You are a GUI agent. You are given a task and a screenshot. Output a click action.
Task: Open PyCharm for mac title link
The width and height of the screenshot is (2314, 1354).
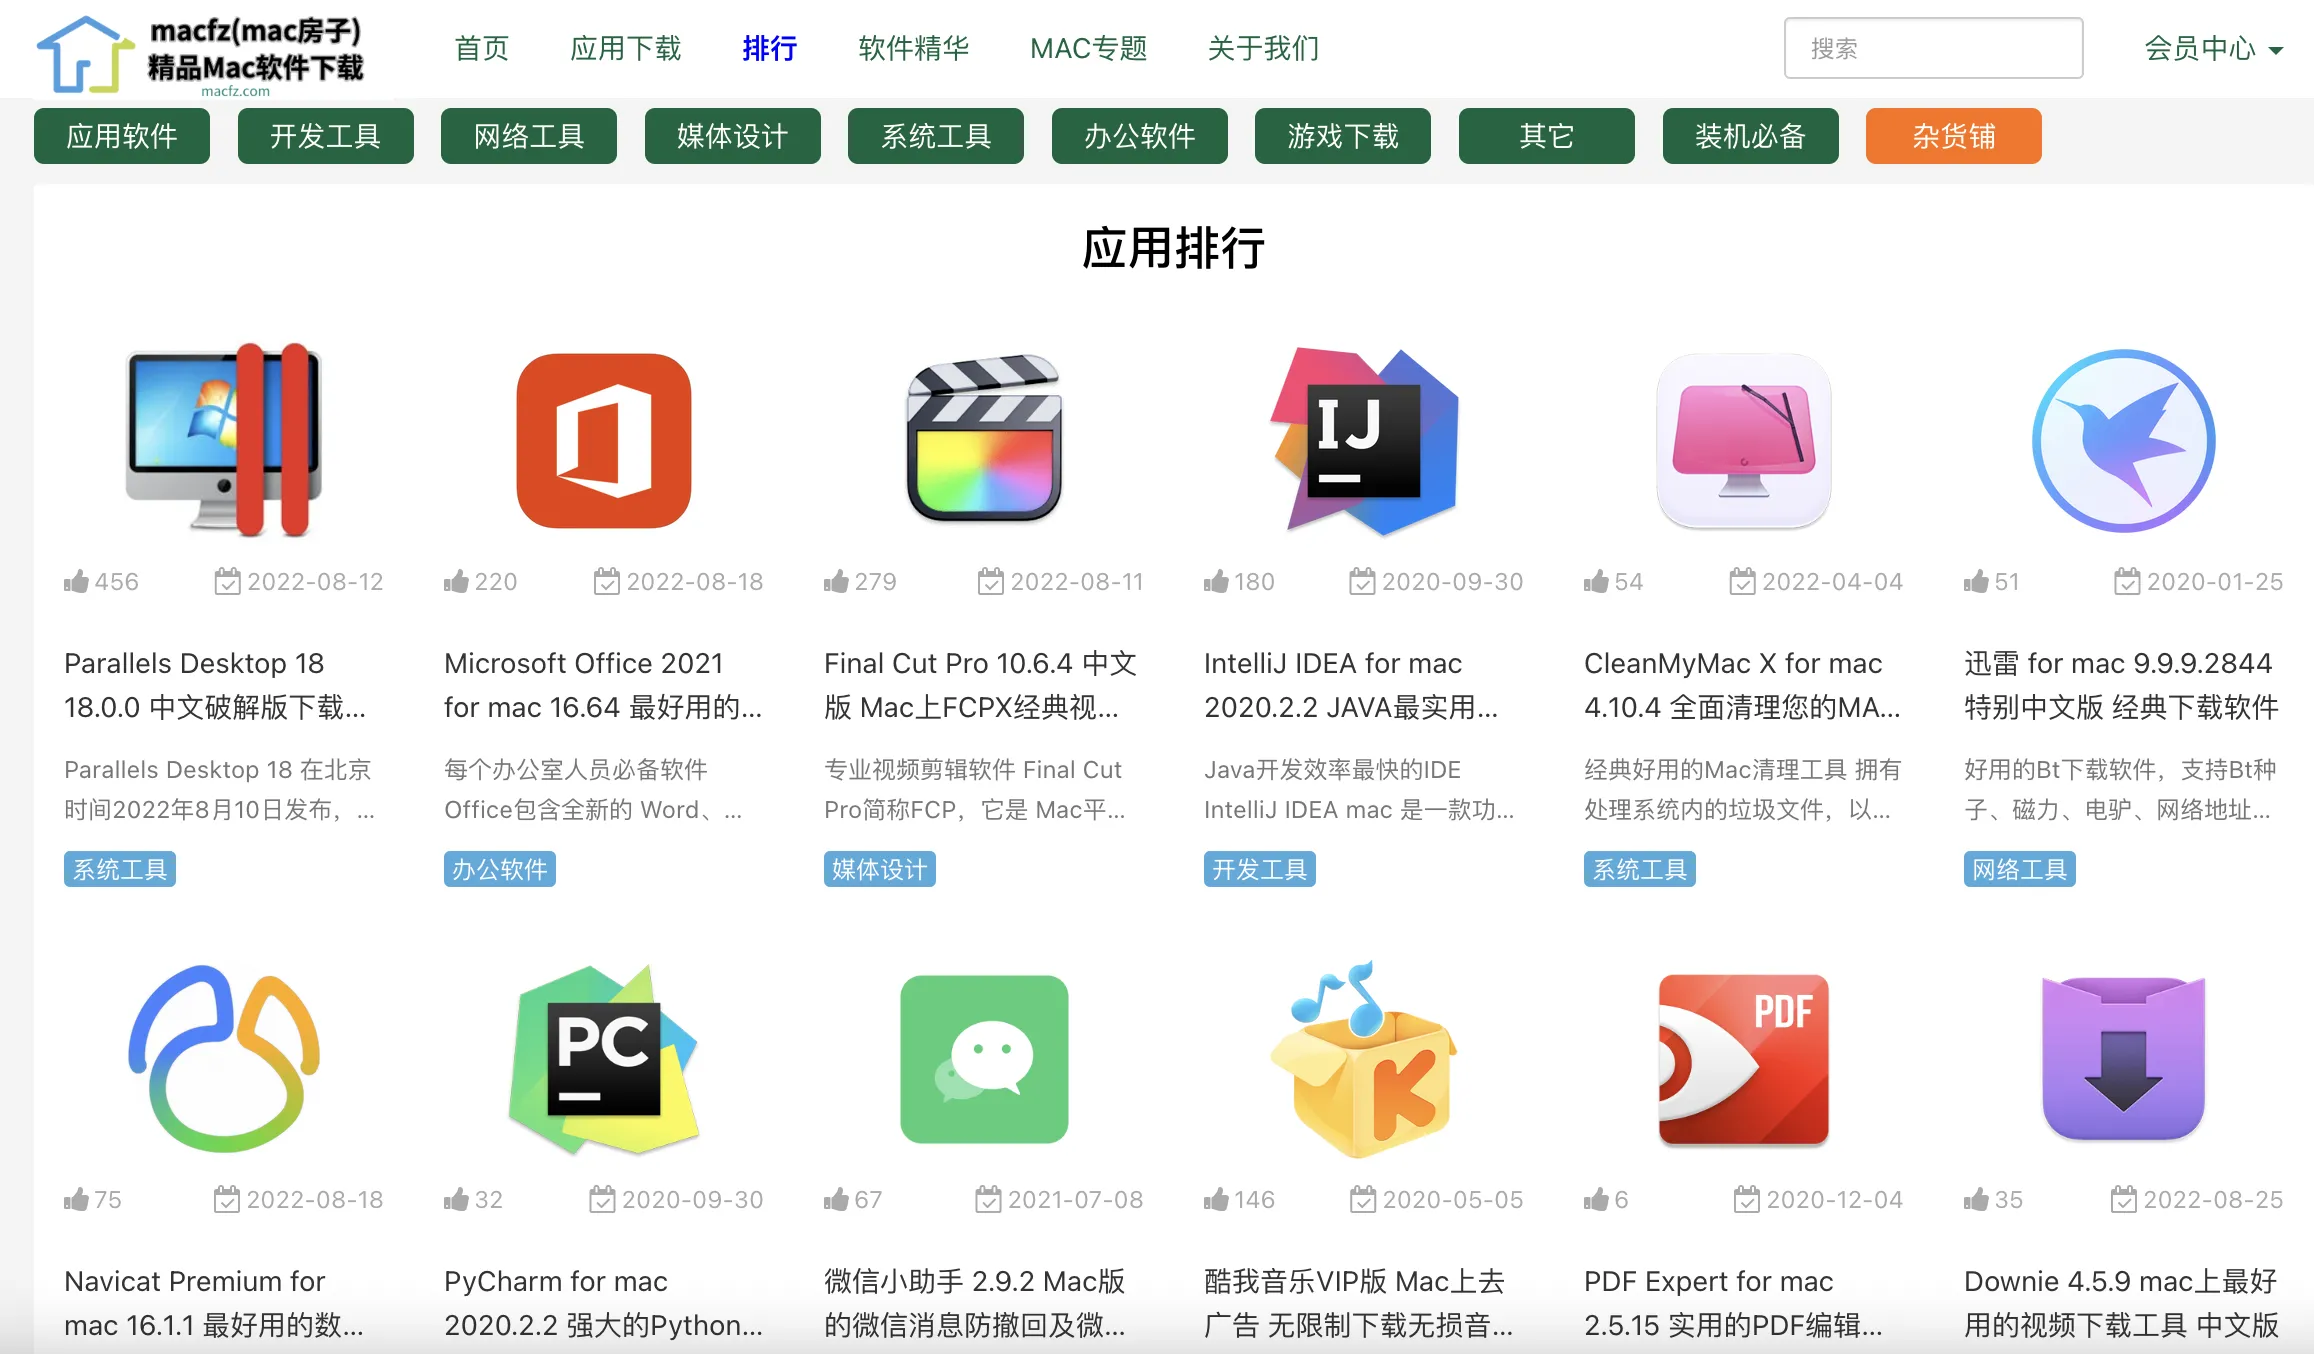point(603,1303)
